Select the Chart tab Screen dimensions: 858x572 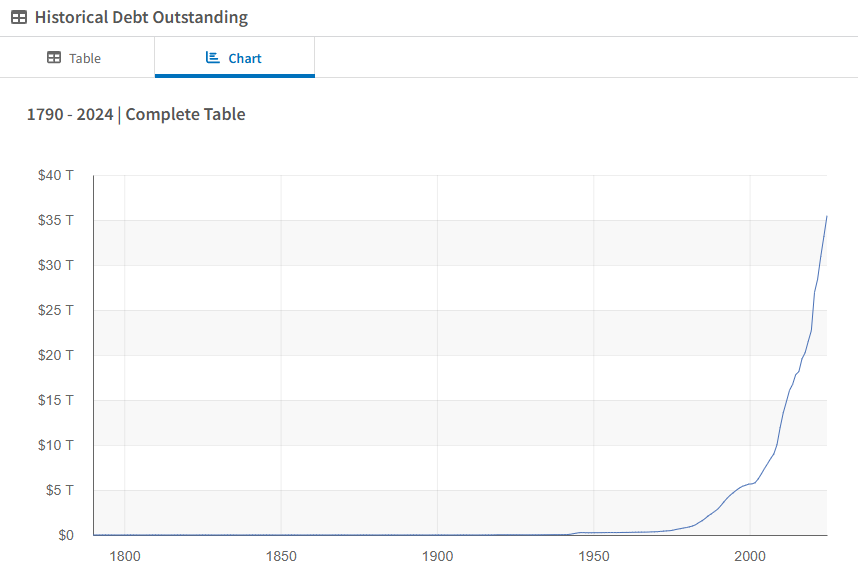234,58
